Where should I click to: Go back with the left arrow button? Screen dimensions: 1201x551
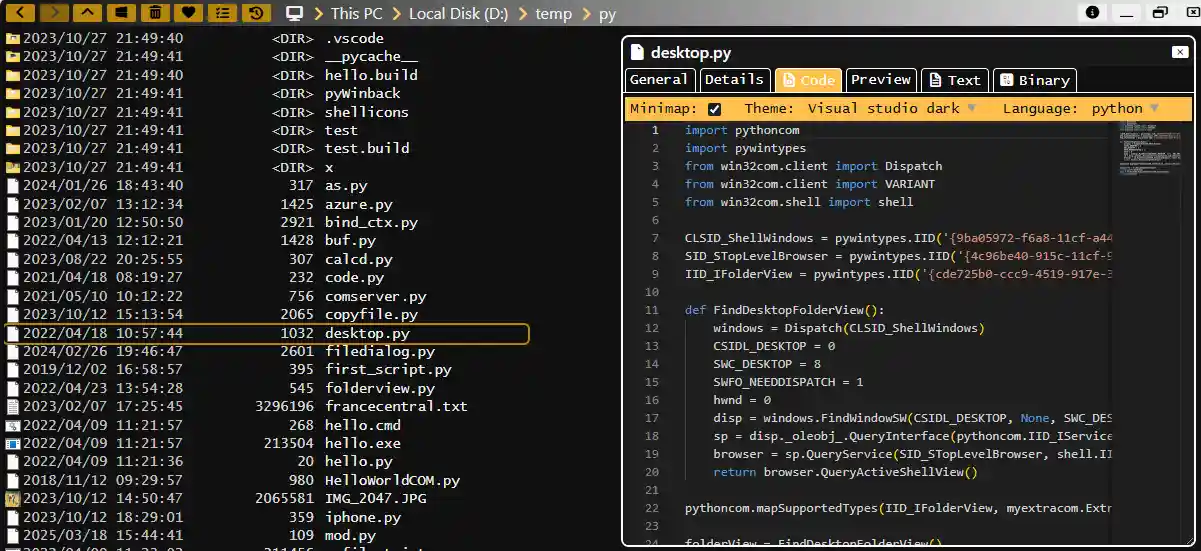22,13
